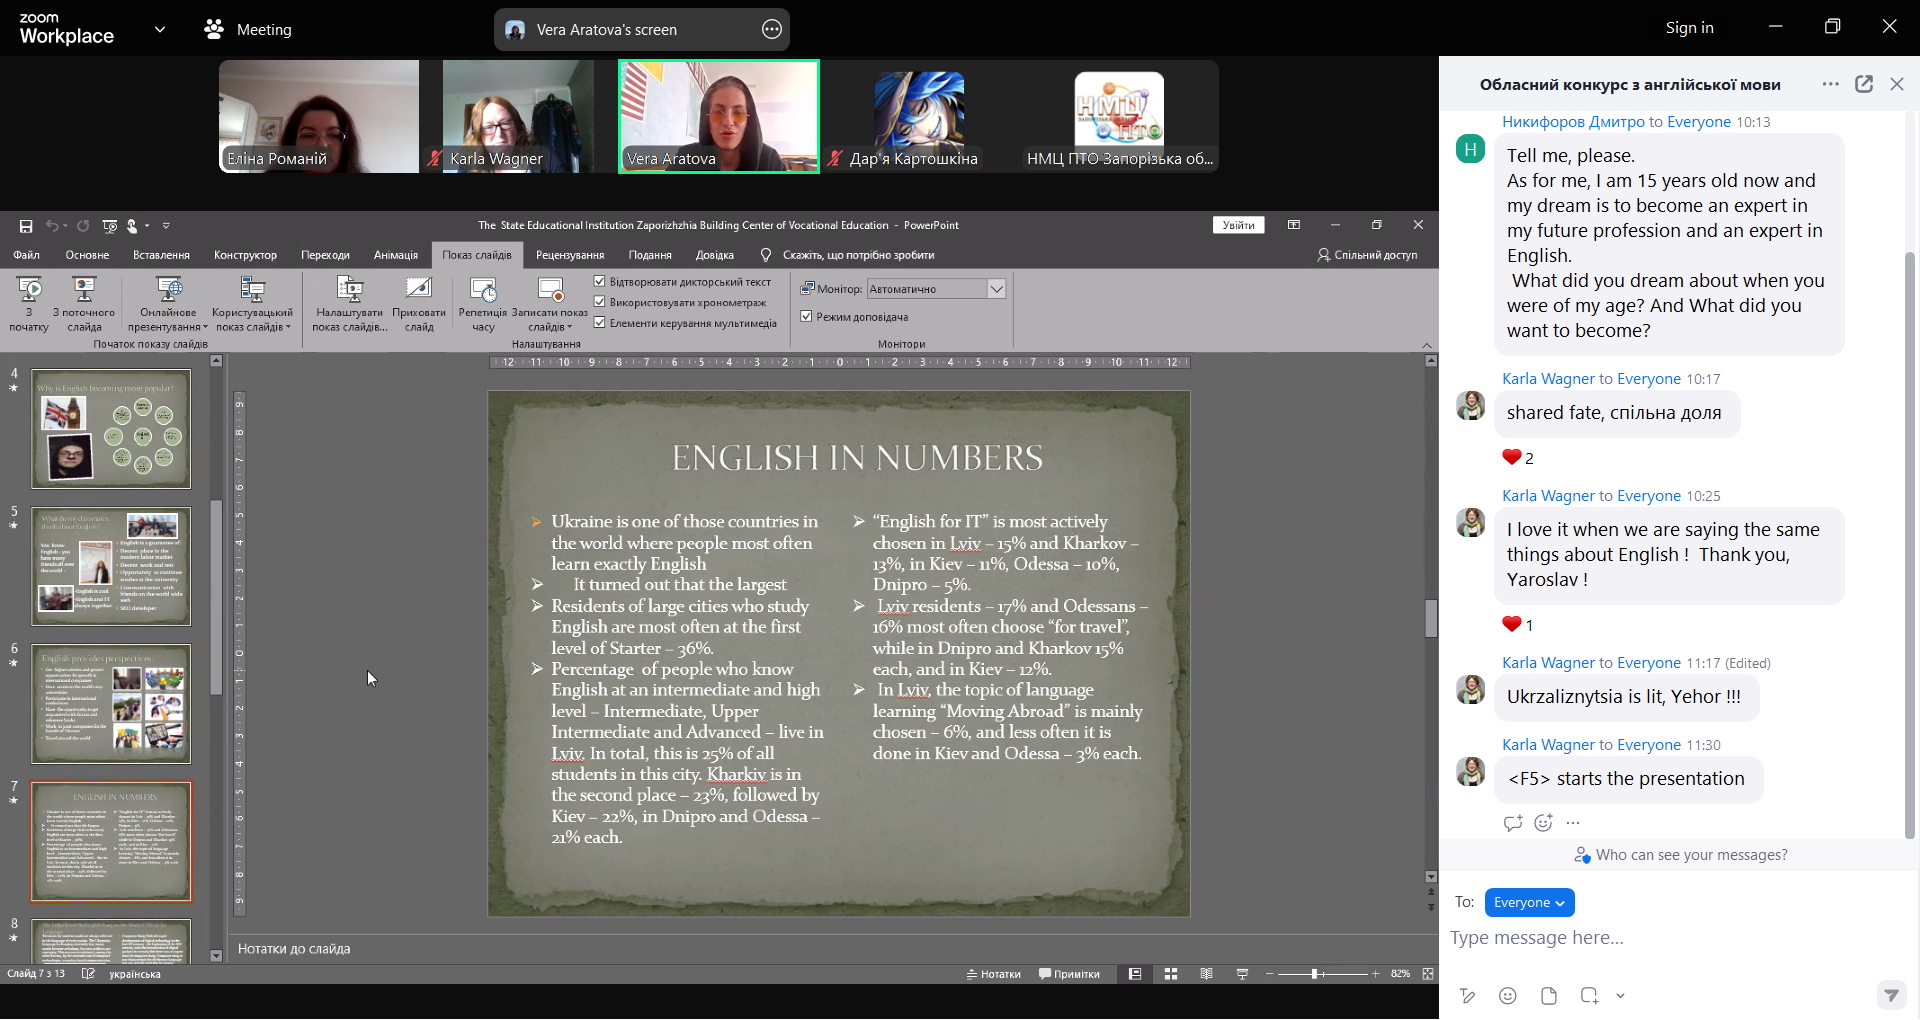Click the PowerPoint save icon
This screenshot has width=1920, height=1020.
[26, 226]
